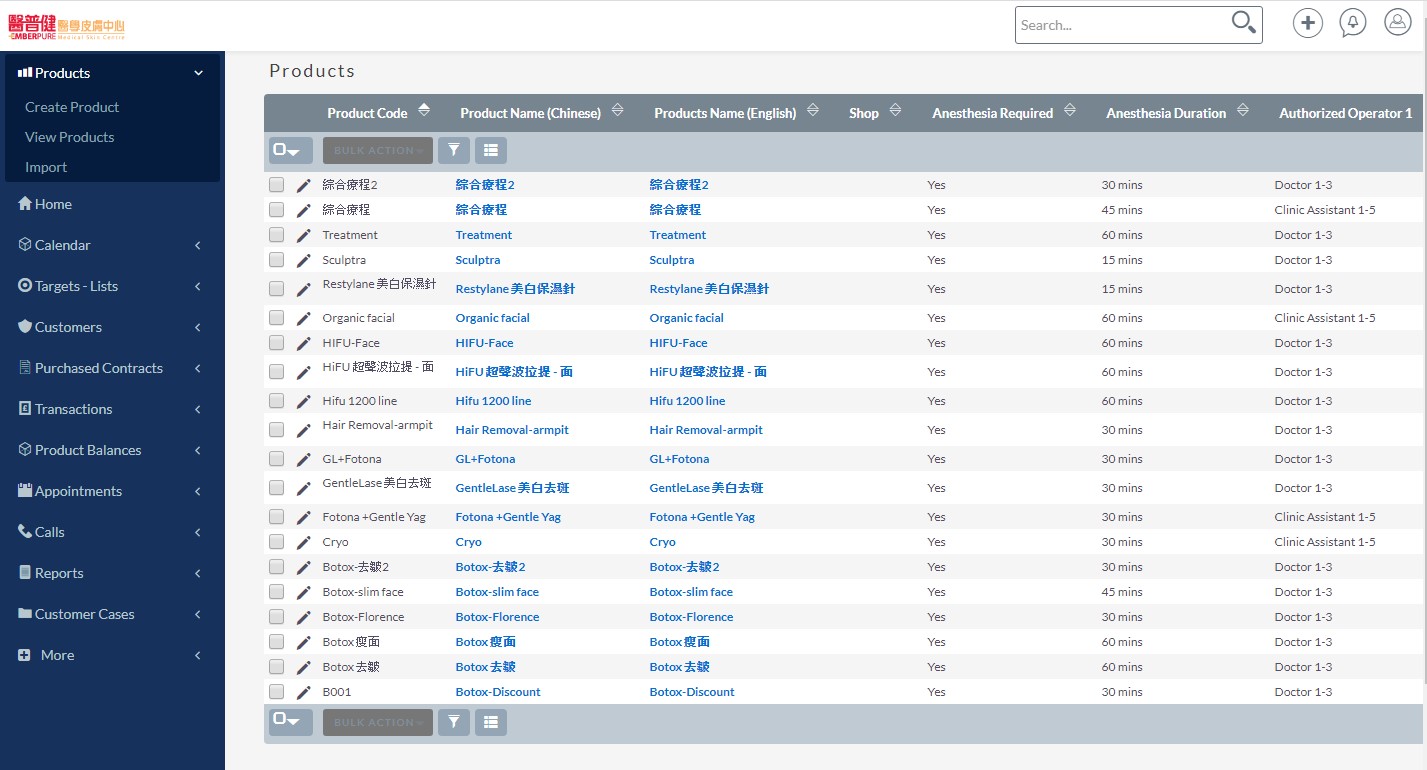Sort by Anesthesia Required arrows

[x=1069, y=110]
